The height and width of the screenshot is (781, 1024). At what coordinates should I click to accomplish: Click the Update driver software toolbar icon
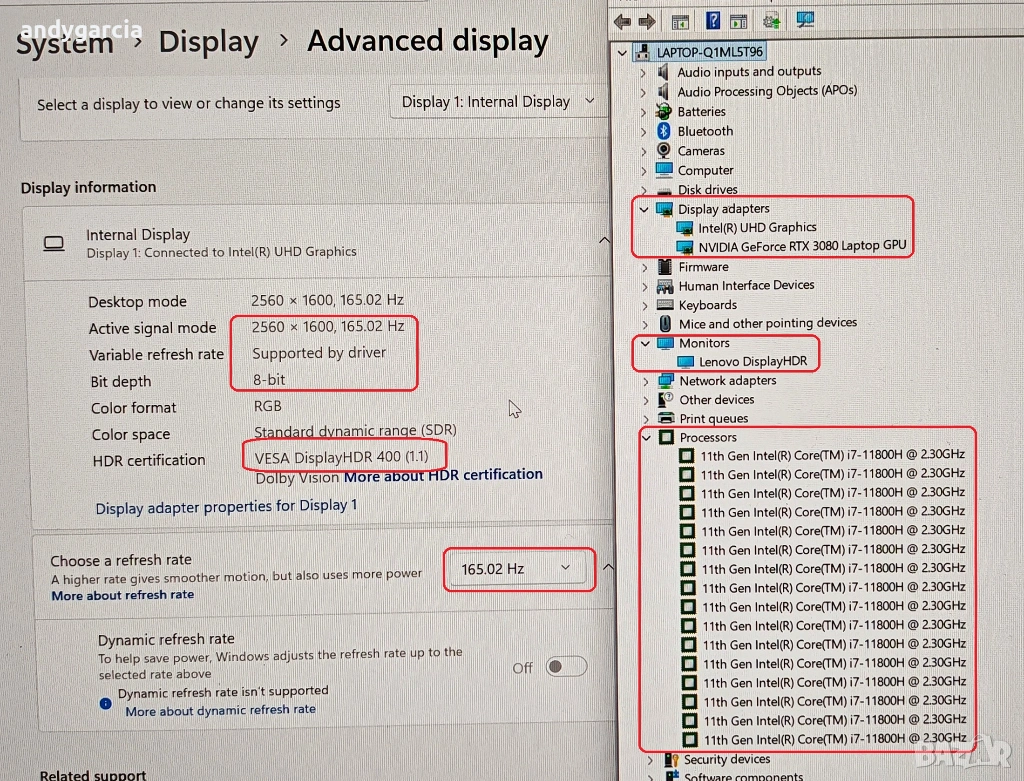(x=772, y=20)
